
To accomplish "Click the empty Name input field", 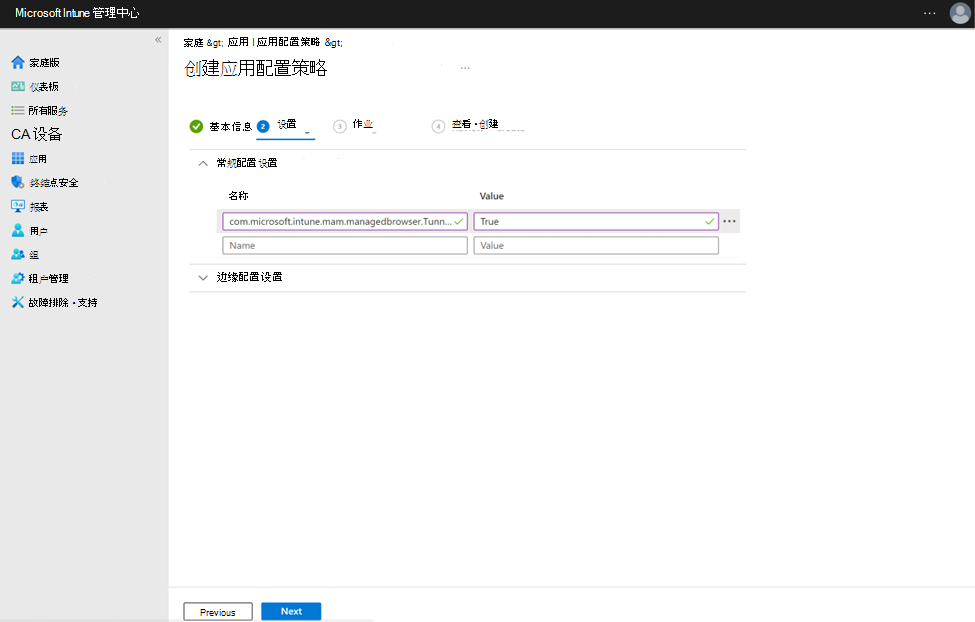I will coord(345,246).
